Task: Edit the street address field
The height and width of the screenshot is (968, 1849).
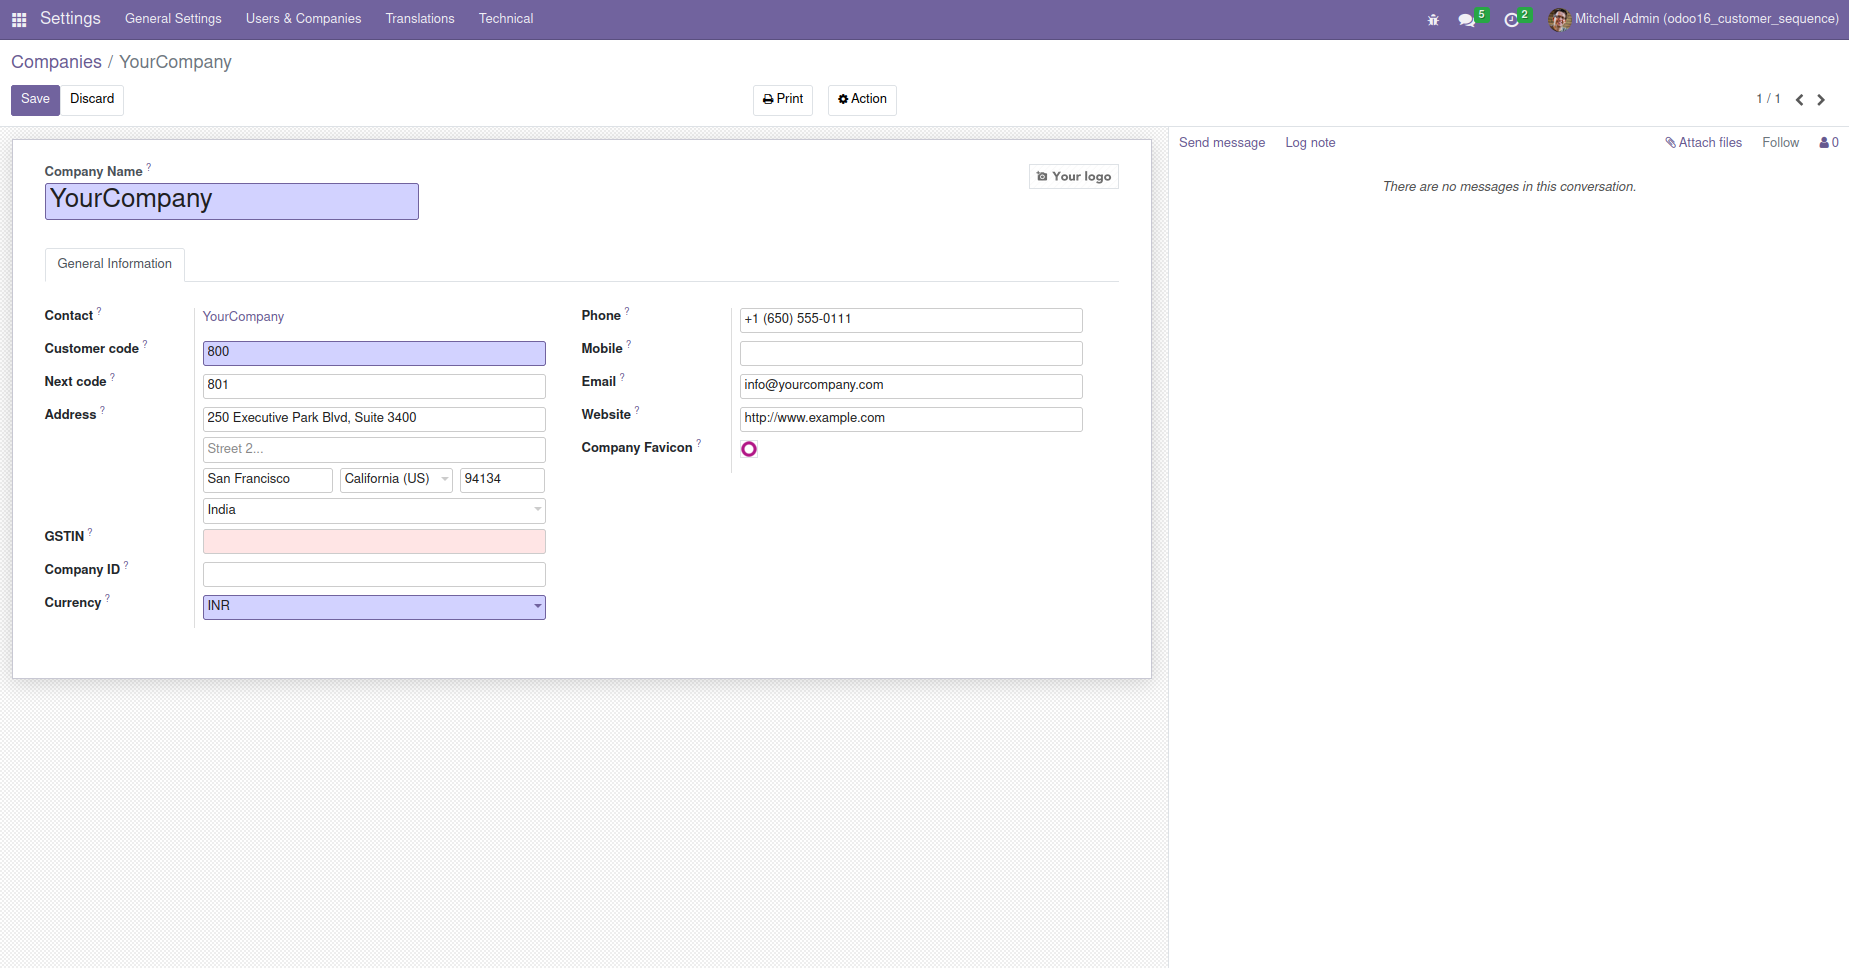Action: [x=374, y=419]
